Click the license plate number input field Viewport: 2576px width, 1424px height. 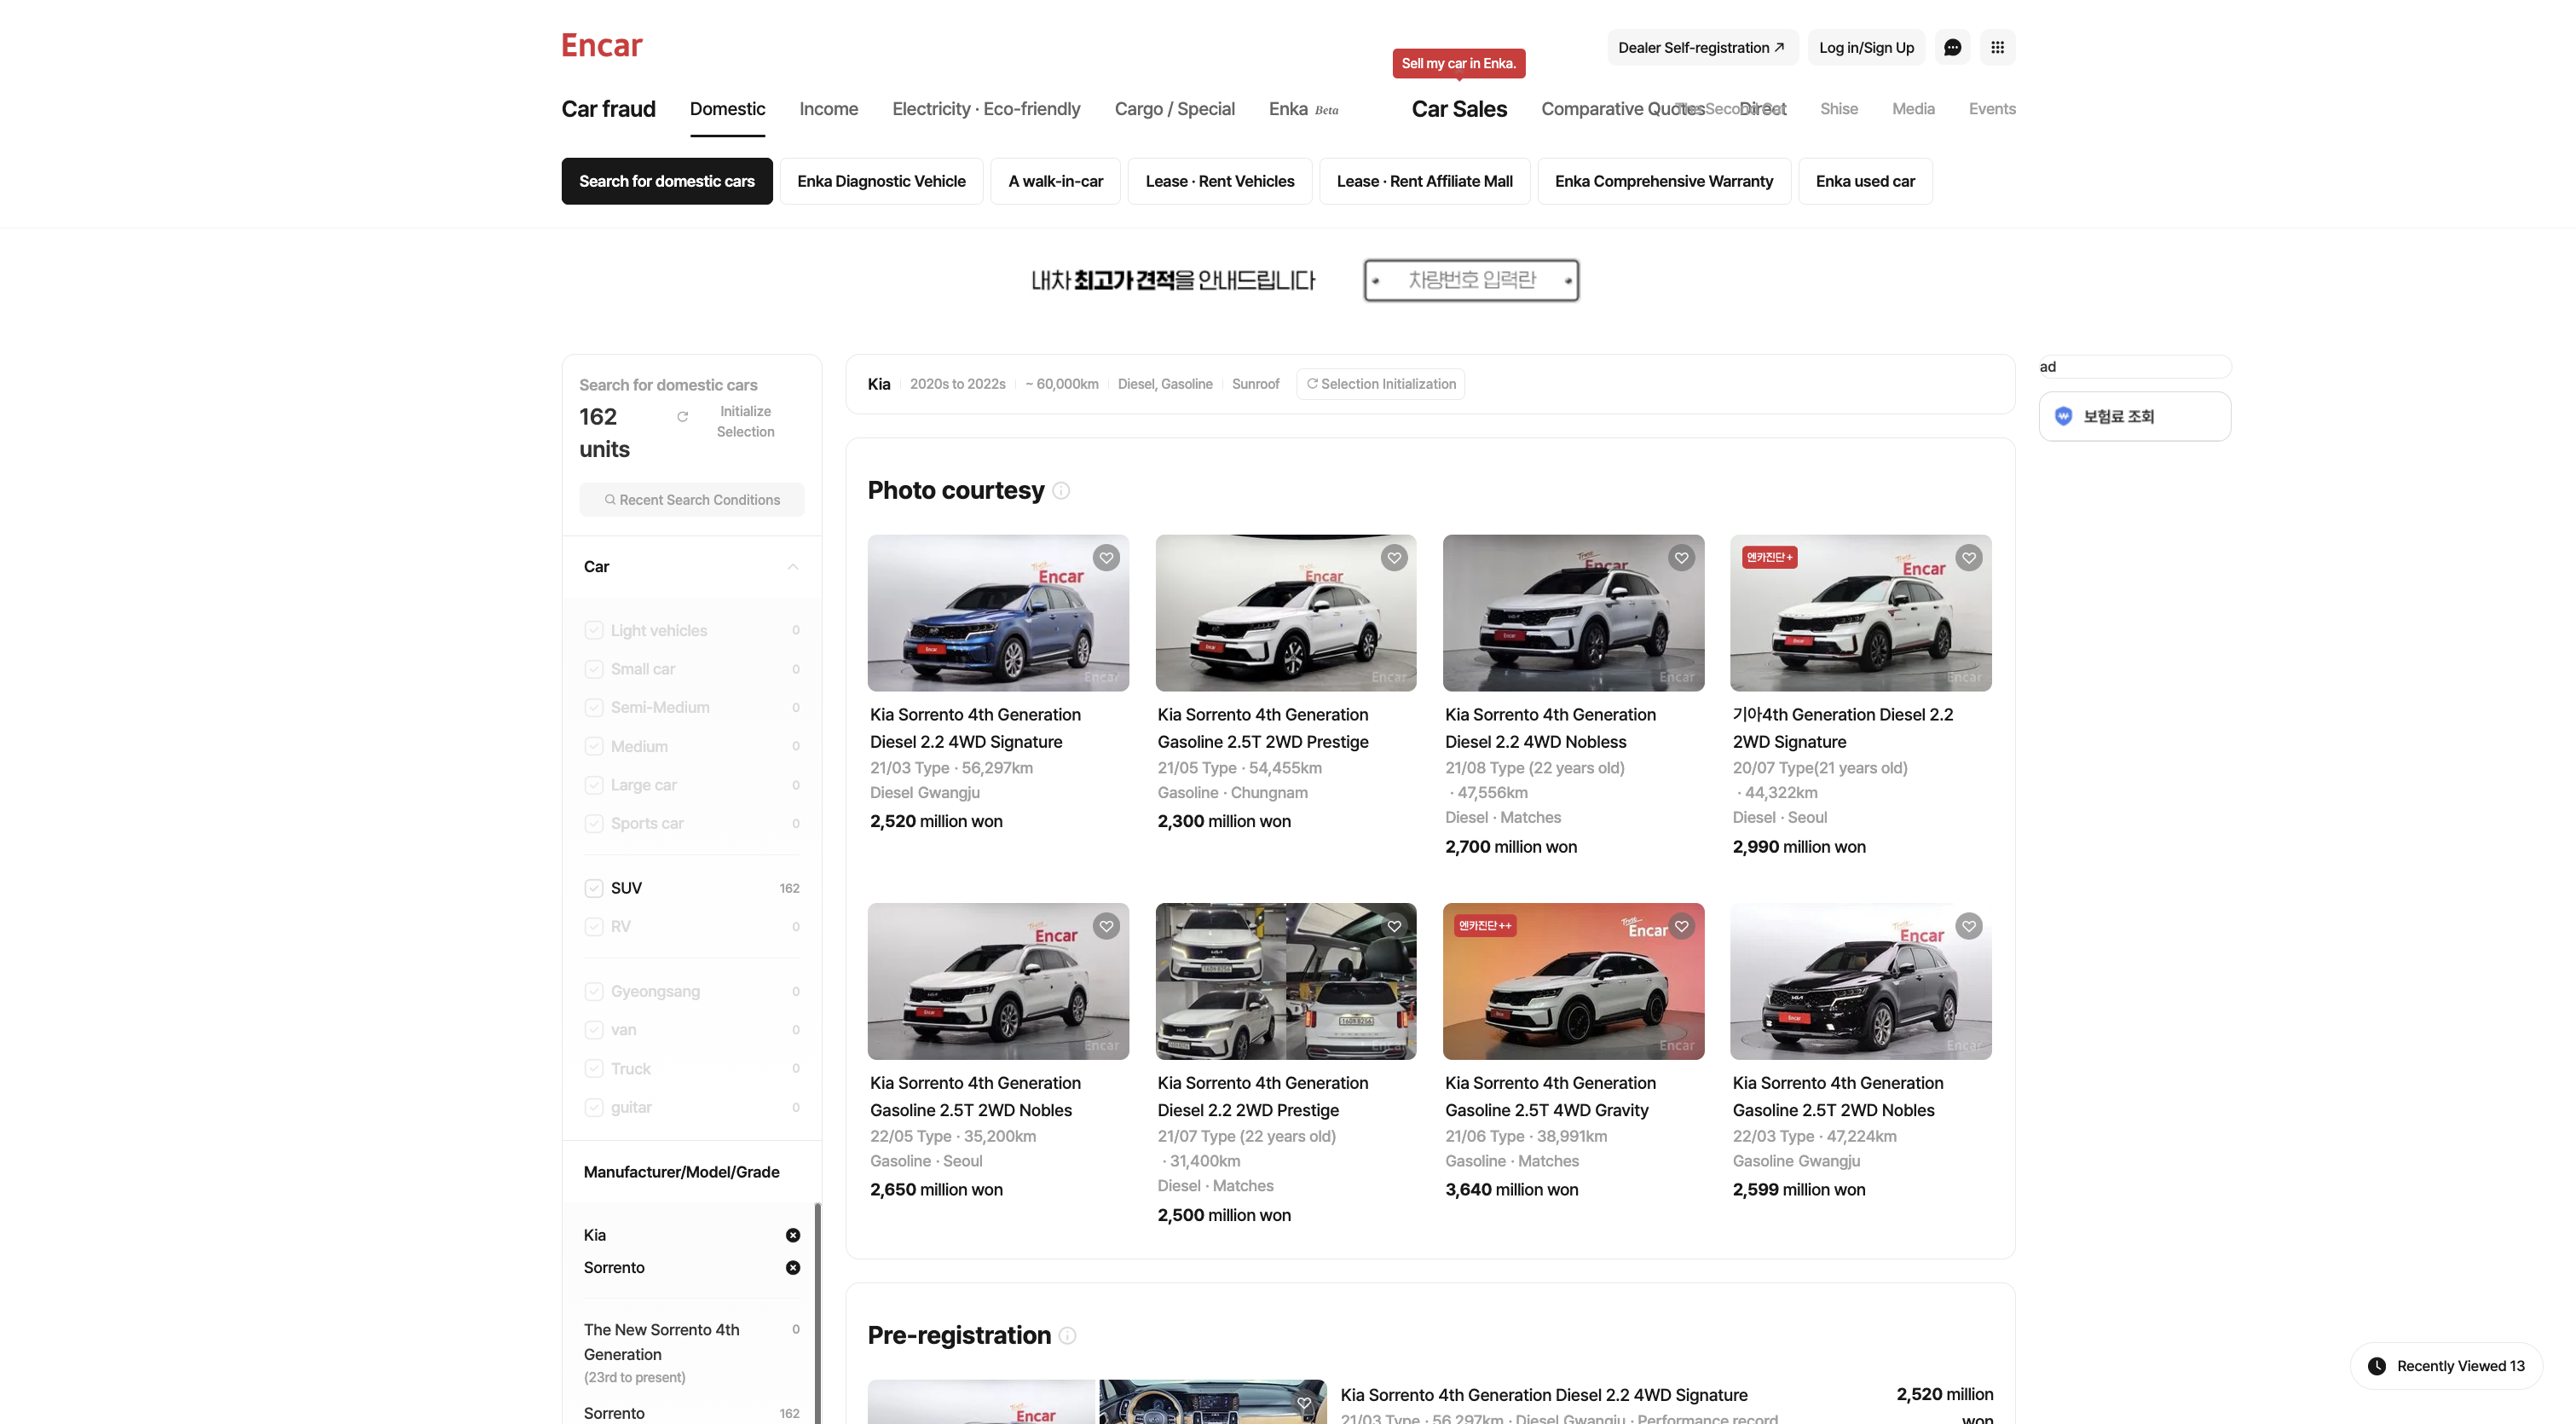coord(1471,280)
